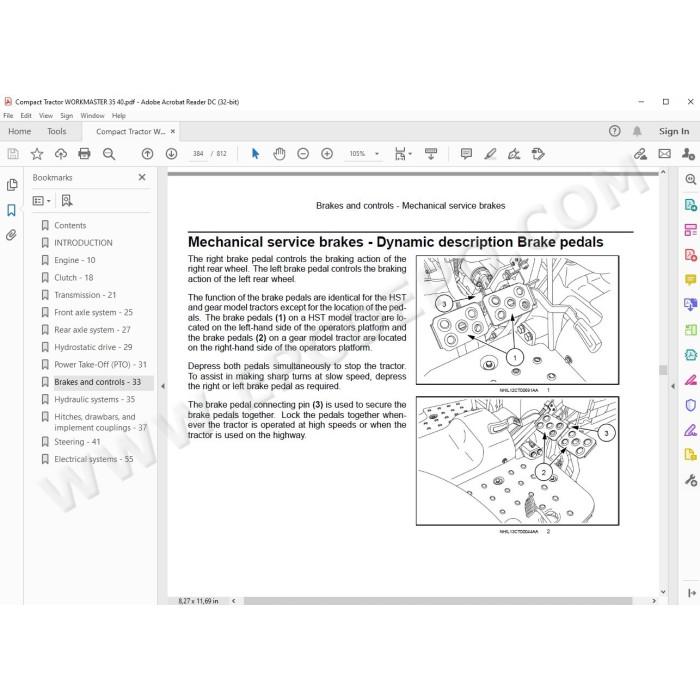This screenshot has width=700, height=700.
Task: Click the page number input field
Action: 198,154
